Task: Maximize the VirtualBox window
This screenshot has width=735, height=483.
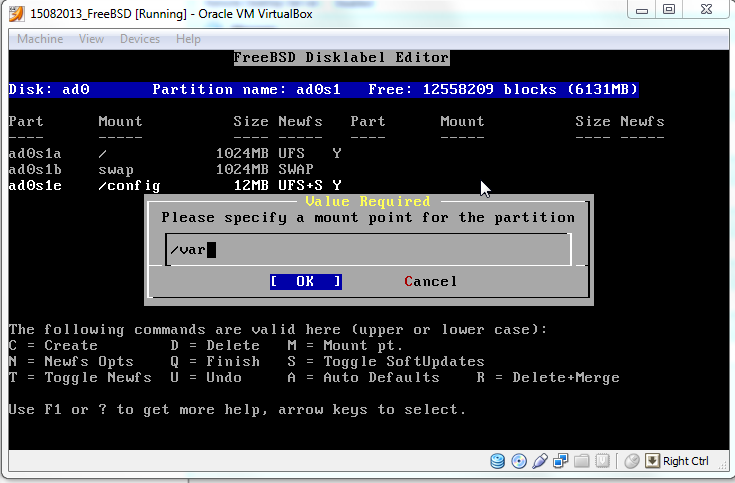Action: (x=669, y=10)
